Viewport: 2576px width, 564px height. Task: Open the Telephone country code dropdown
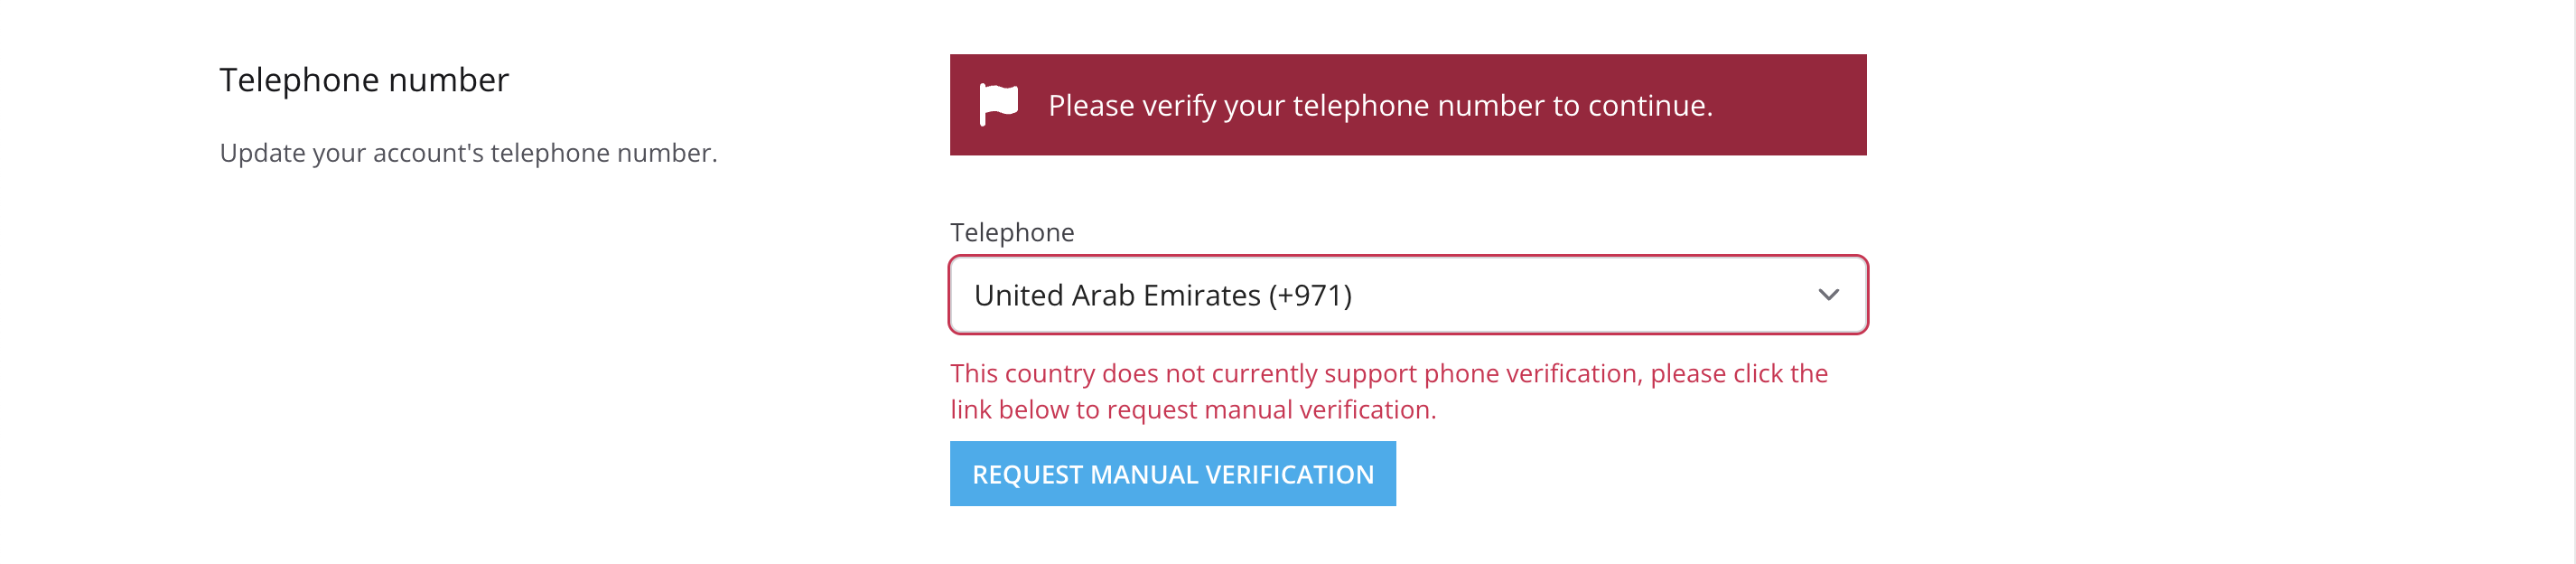(1408, 295)
